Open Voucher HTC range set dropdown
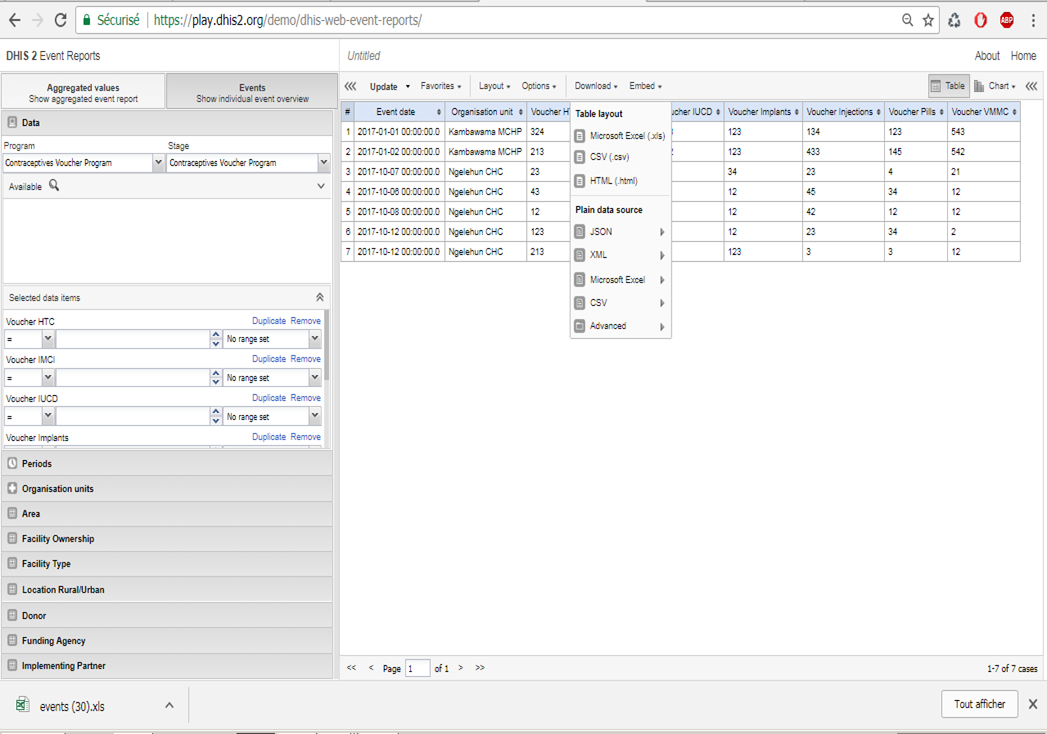Viewport: 1047px width, 734px height. click(x=314, y=340)
